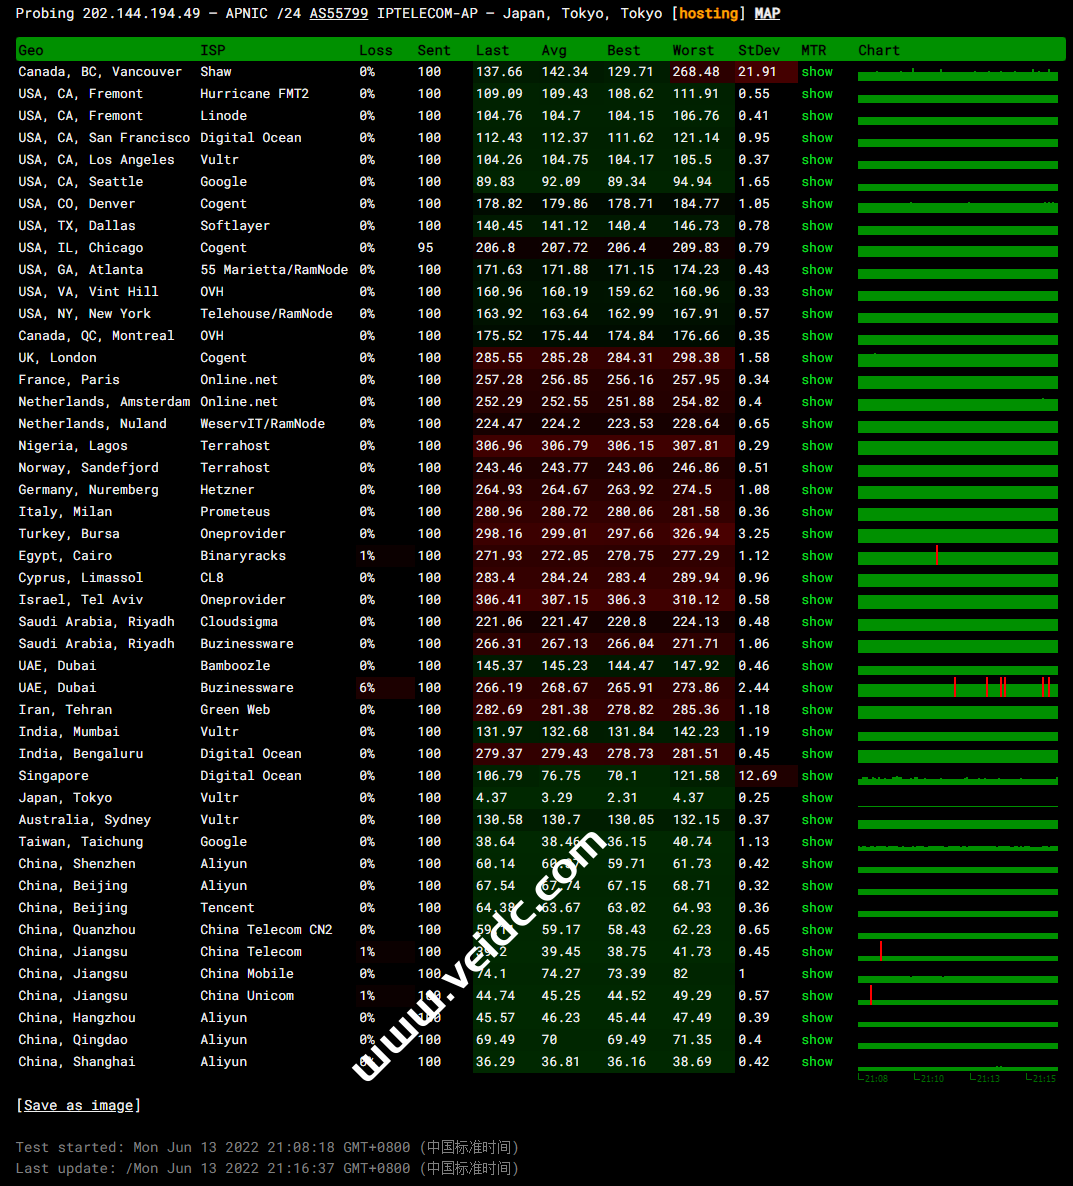Show MTR for Denver Cogent row

[x=817, y=203]
